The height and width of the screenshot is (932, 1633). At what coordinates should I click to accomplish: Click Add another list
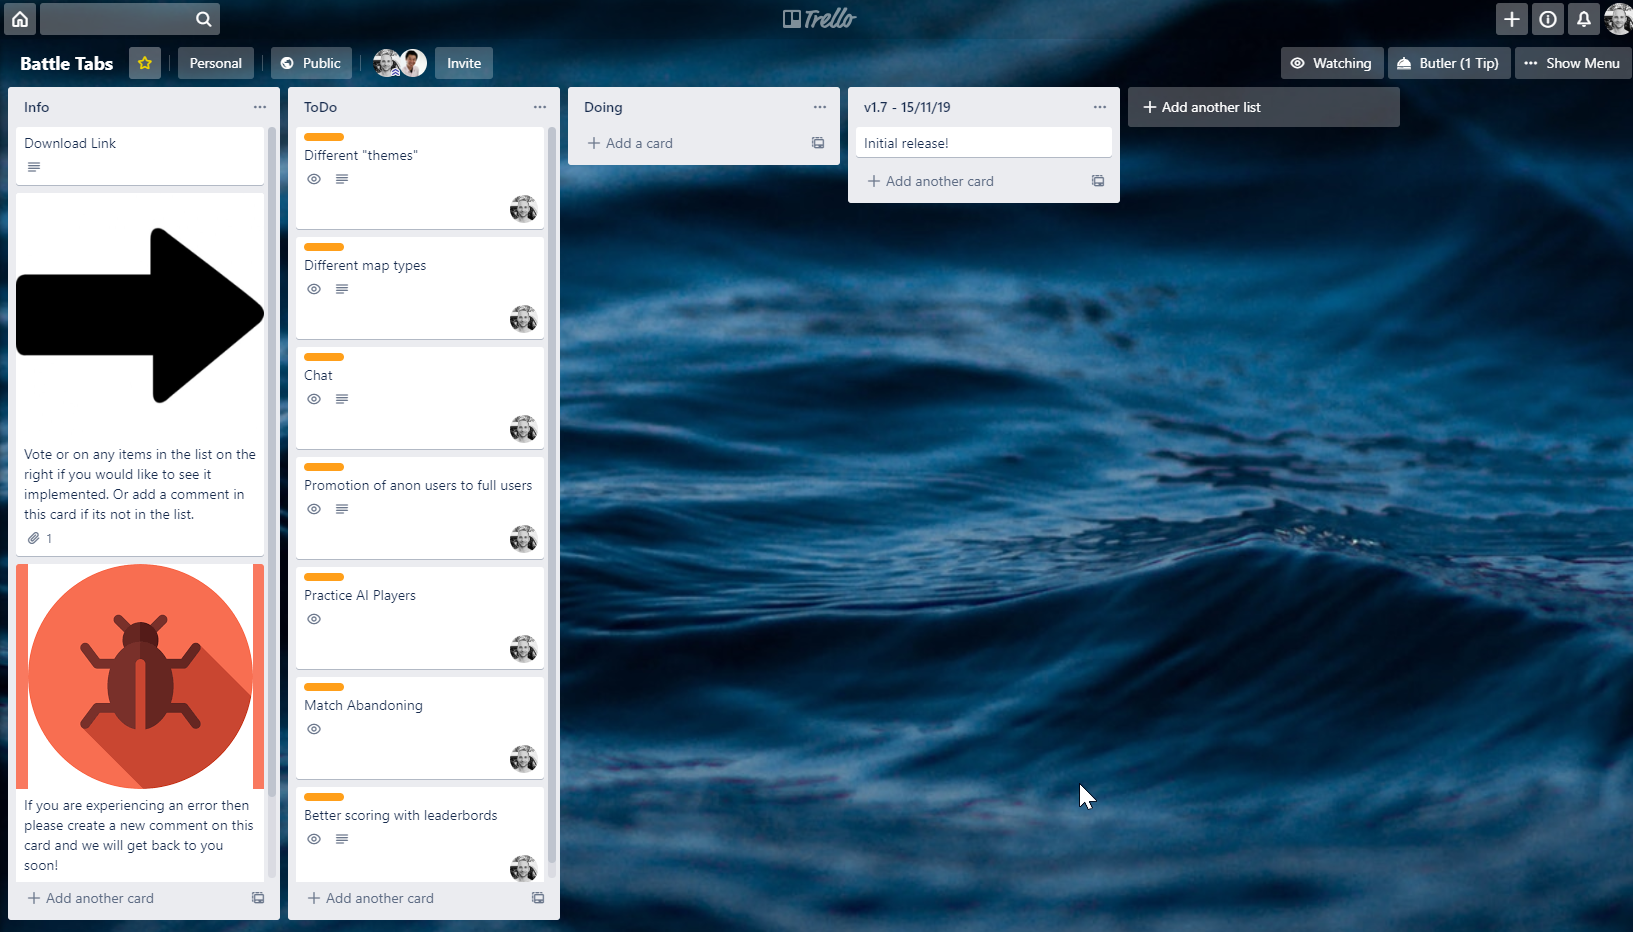tap(1263, 107)
